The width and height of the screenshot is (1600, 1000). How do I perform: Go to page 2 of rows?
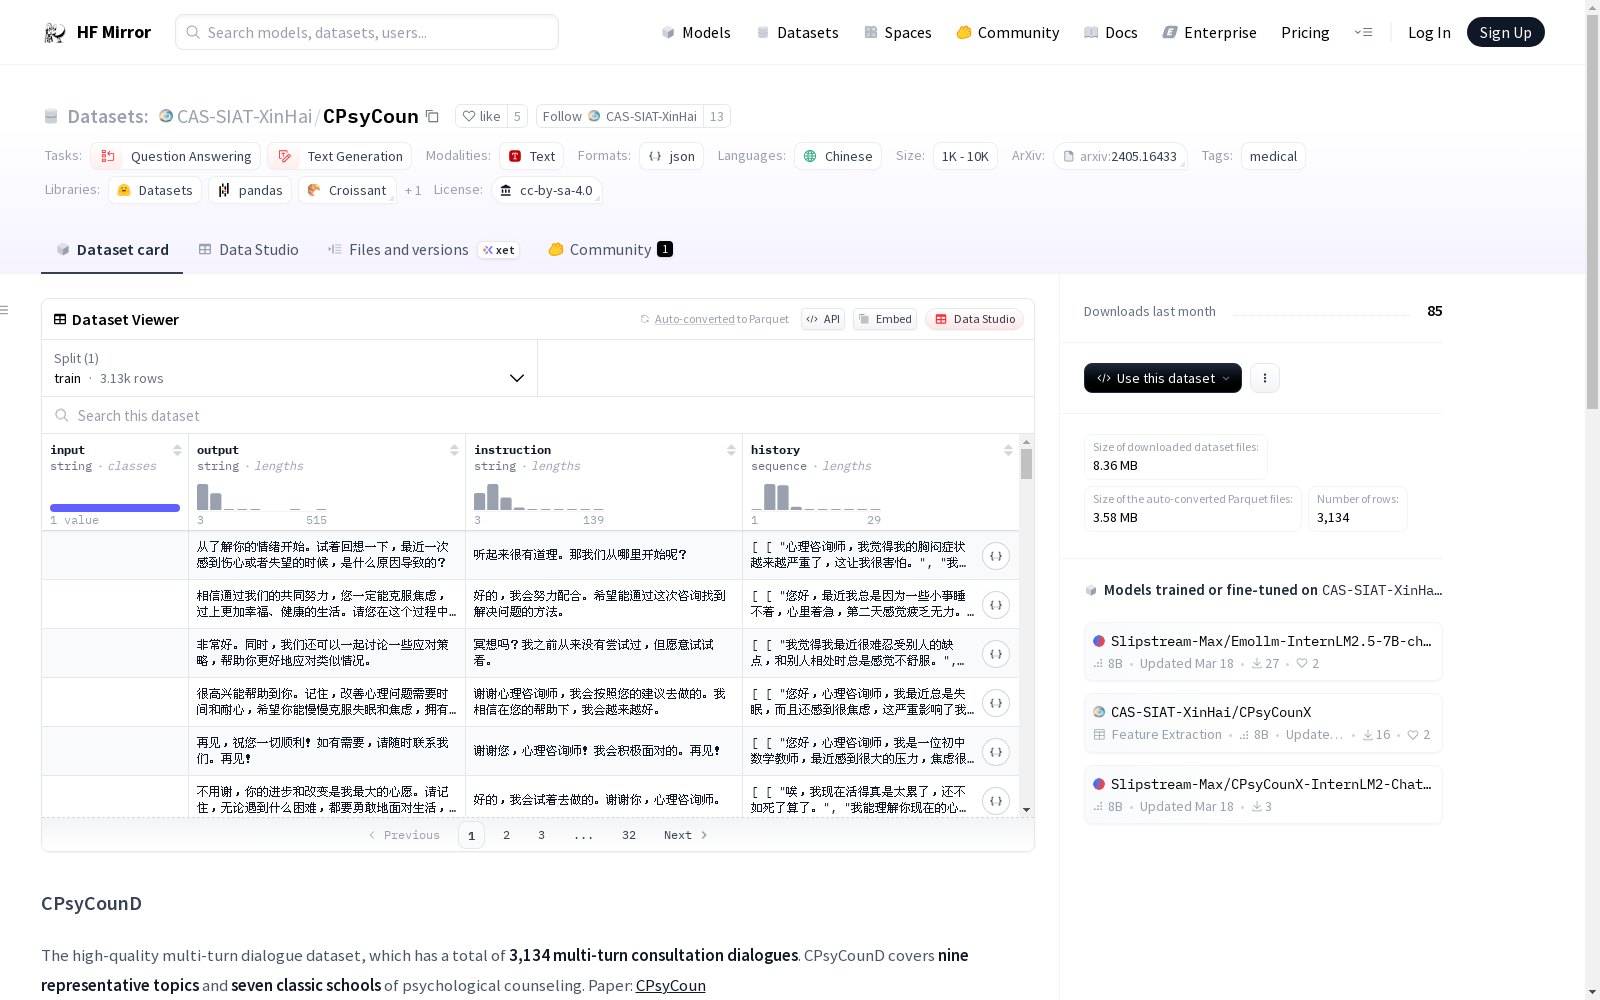pyautogui.click(x=506, y=835)
